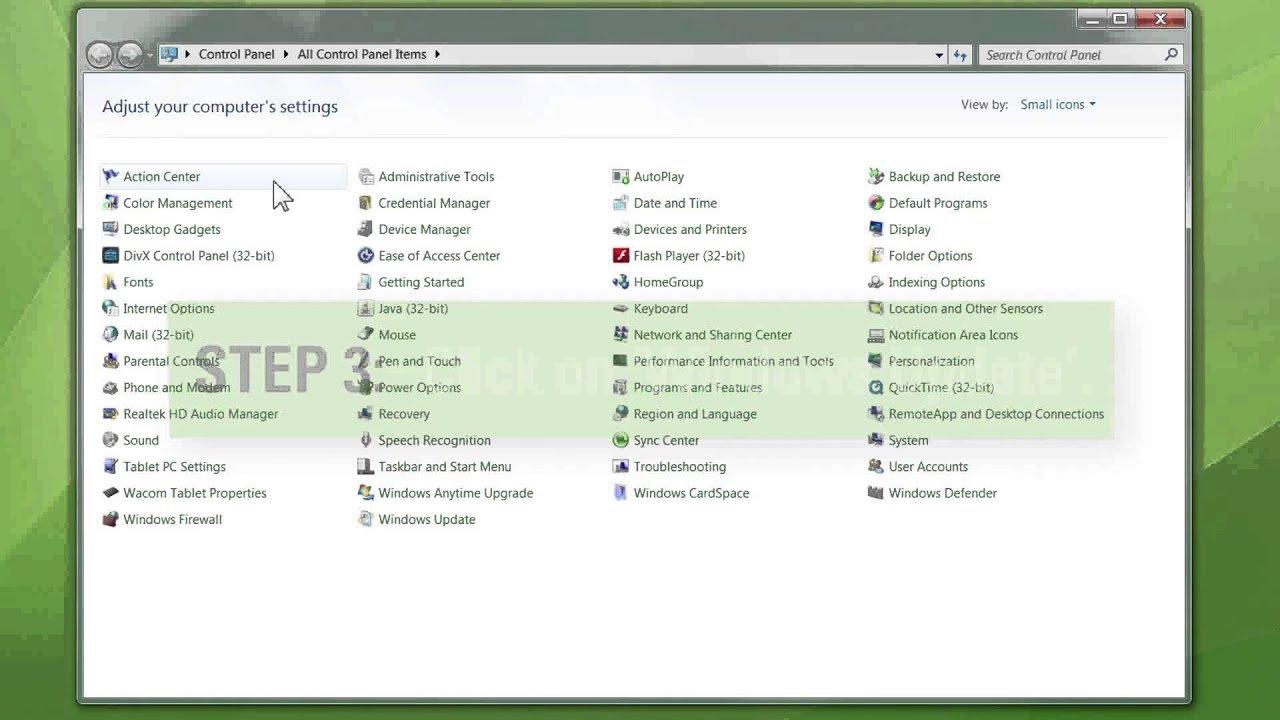Viewport: 1280px width, 720px height.
Task: Click the HomeGroup icon
Action: click(621, 282)
